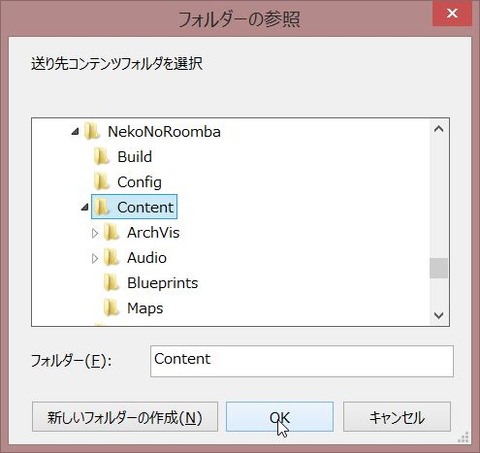The image size is (480, 453).
Task: Select the NekoNoRoomba folder label
Action: 164,132
